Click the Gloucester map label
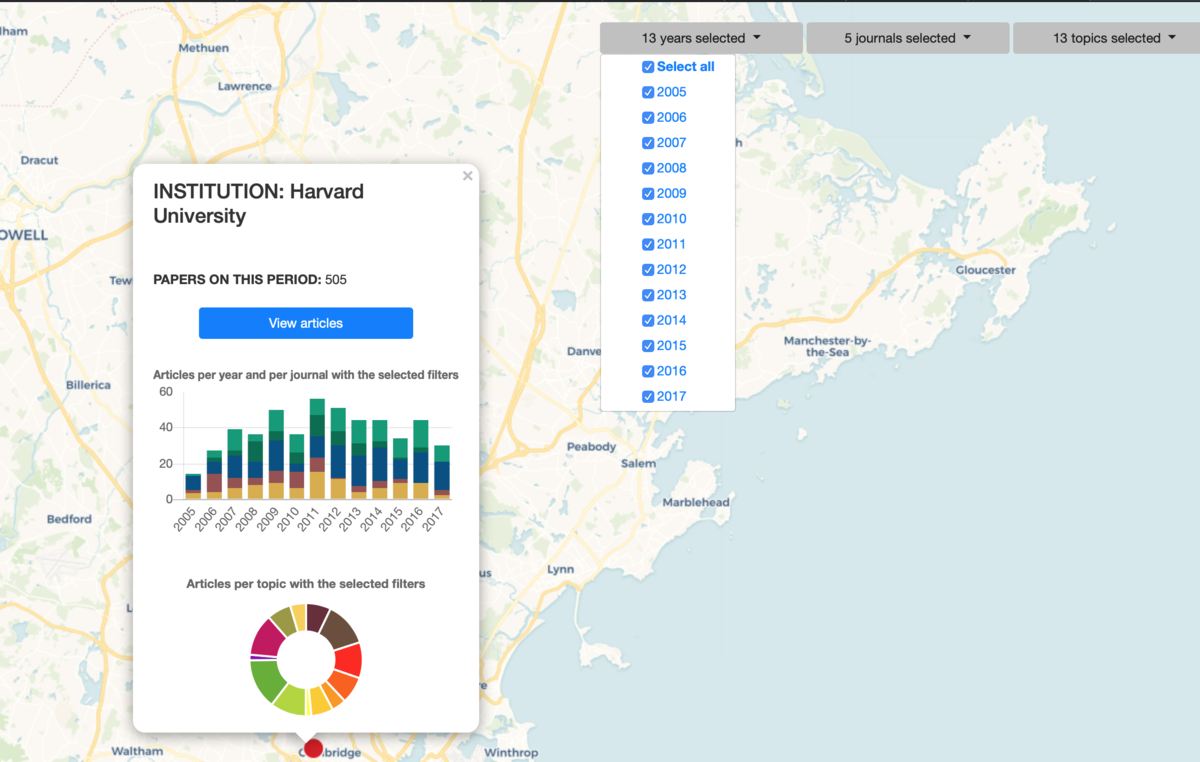This screenshot has width=1200, height=762. click(x=985, y=270)
